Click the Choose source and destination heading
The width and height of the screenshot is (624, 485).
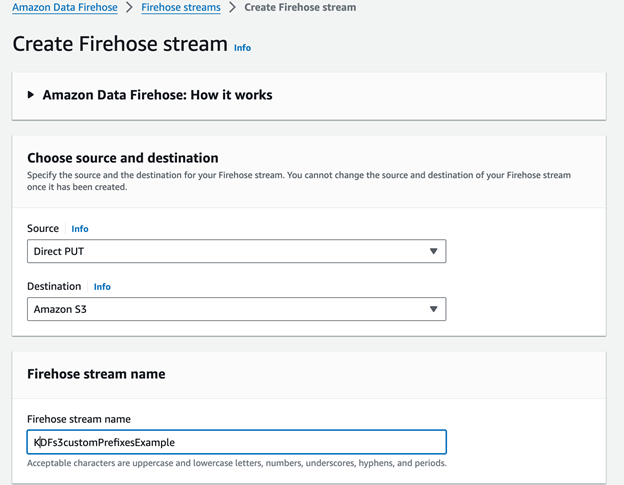[122, 158]
